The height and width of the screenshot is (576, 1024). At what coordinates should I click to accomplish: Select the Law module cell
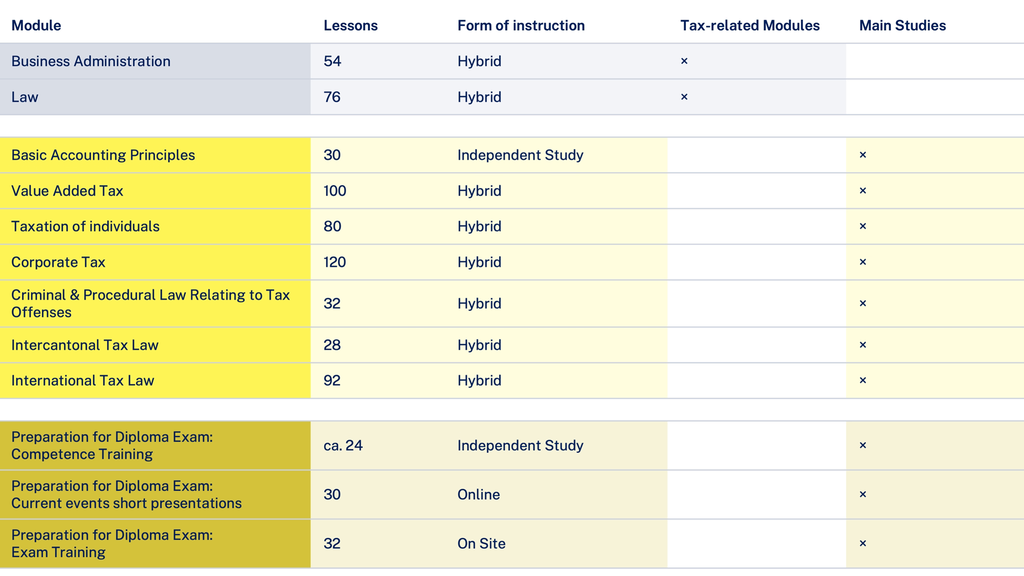click(x=25, y=97)
